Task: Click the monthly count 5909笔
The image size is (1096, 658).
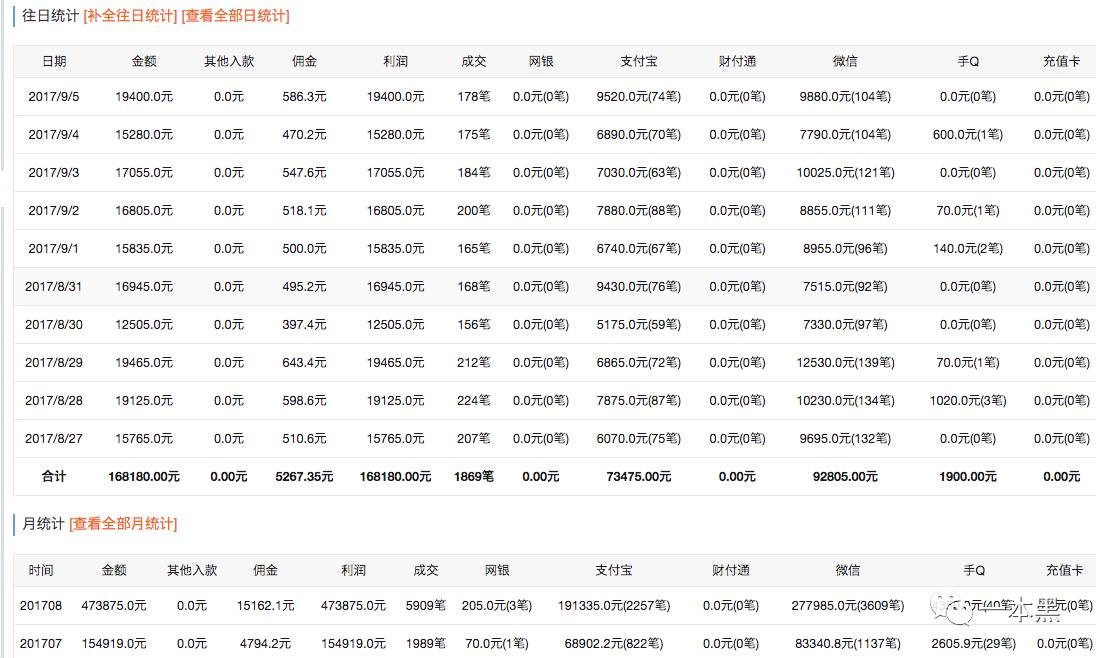Action: point(426,606)
